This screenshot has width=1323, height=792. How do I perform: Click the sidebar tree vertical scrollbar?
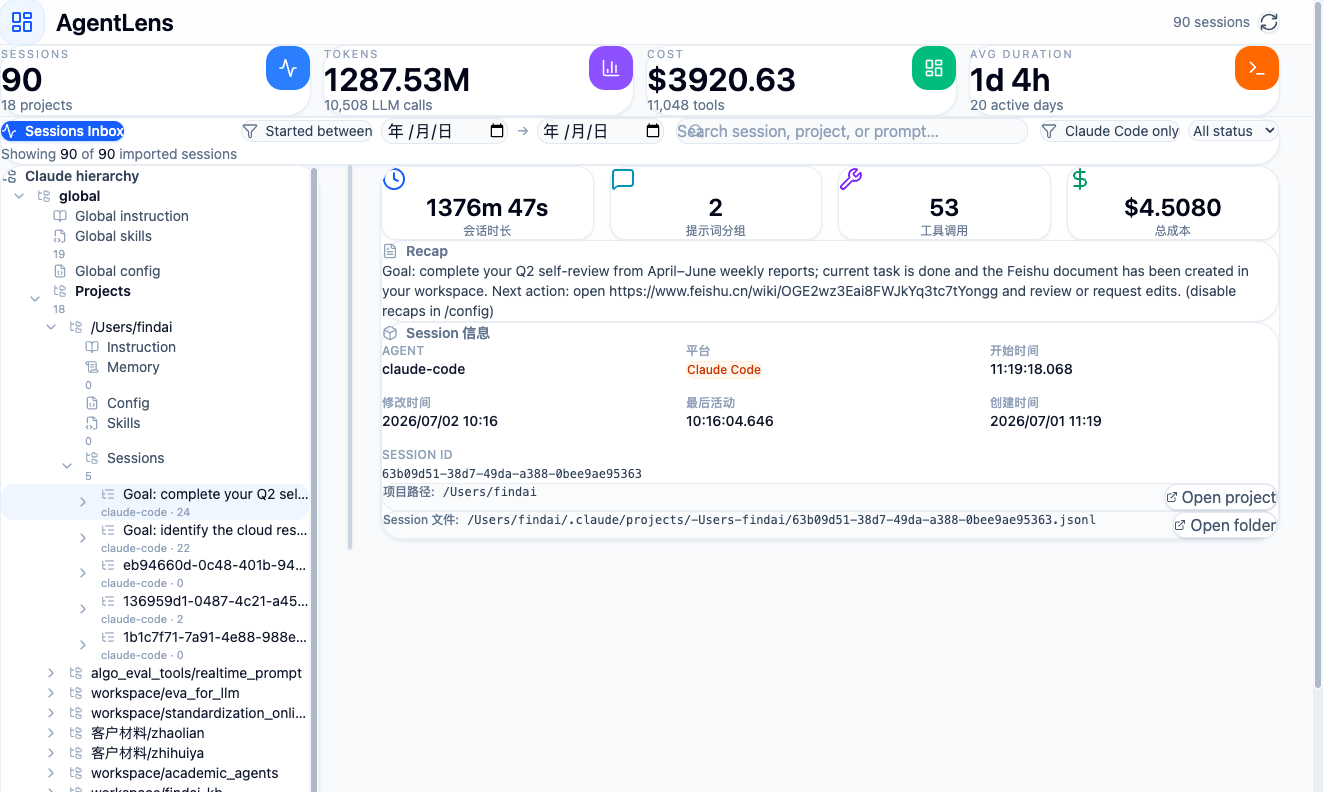click(314, 480)
